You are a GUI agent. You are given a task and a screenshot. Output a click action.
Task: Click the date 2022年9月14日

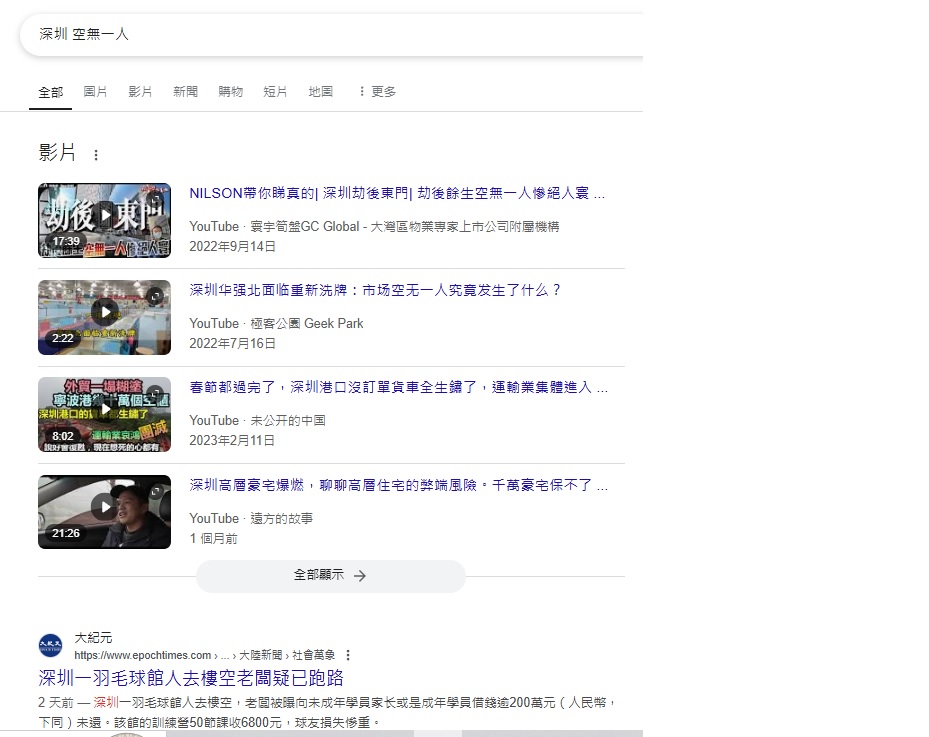(x=232, y=246)
